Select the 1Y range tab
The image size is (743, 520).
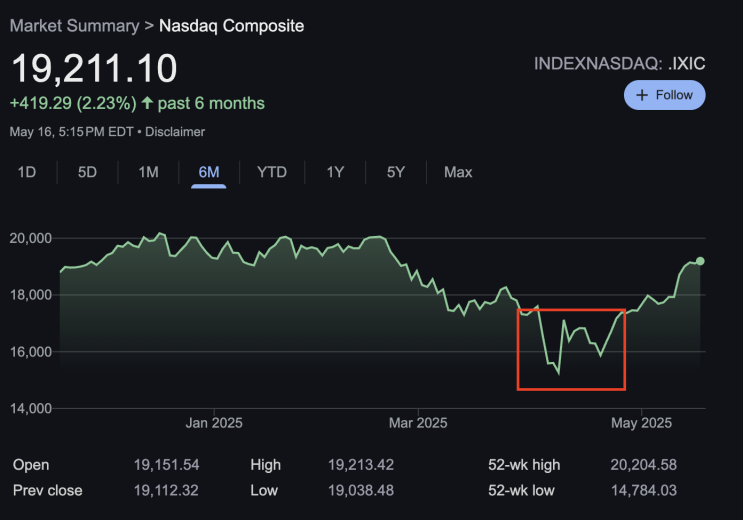(x=335, y=172)
